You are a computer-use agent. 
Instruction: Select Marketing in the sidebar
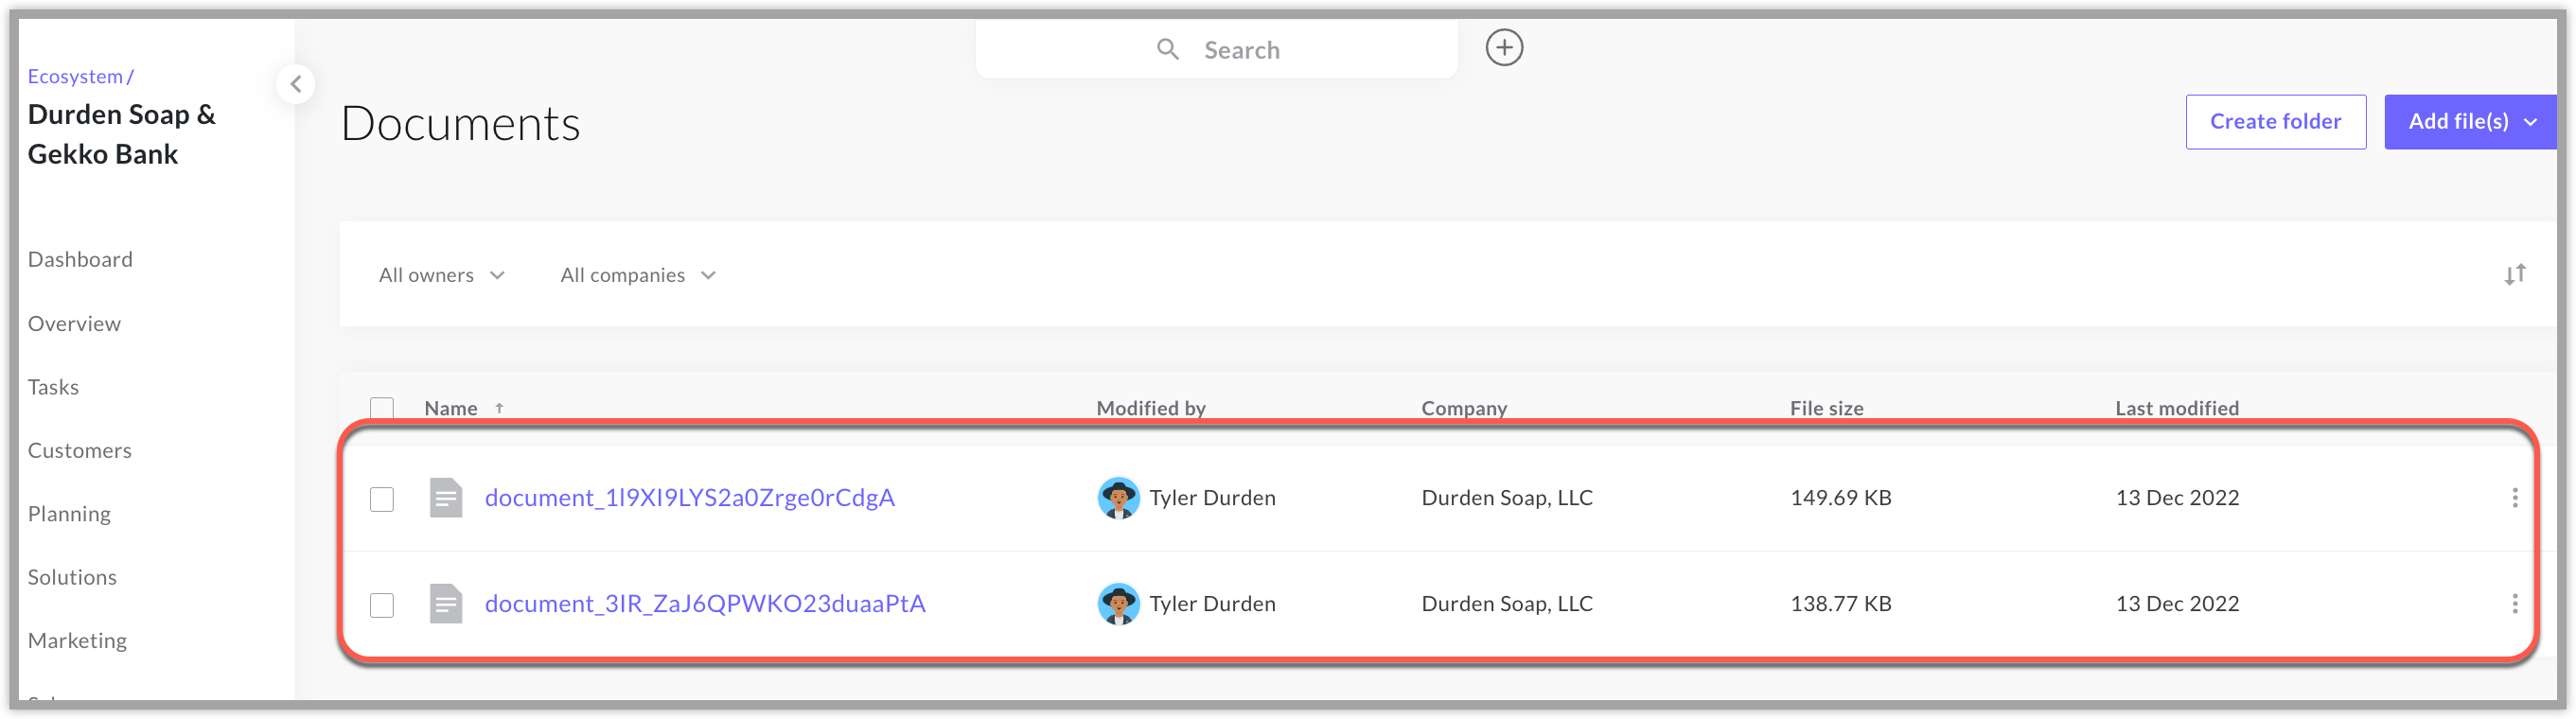click(77, 639)
